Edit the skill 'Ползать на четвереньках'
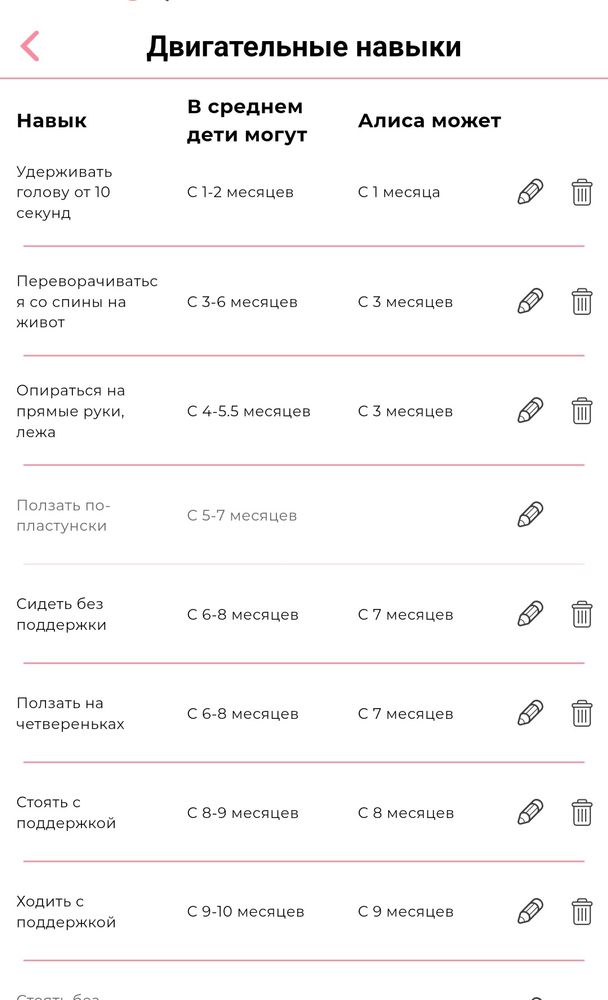 (530, 713)
